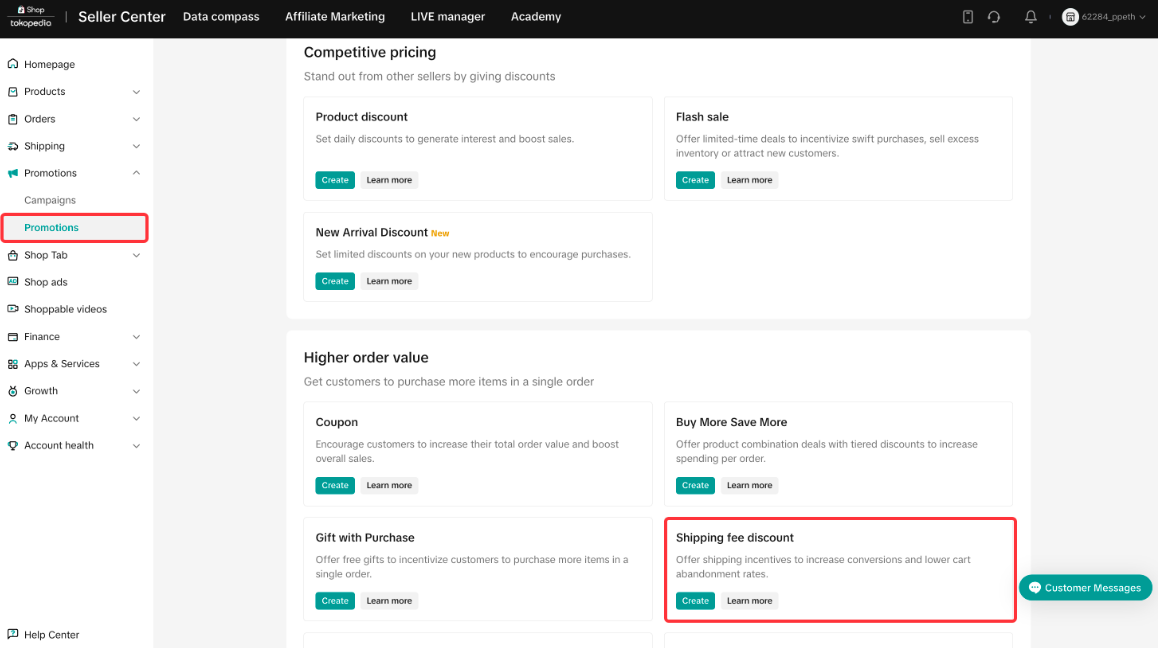Expand the Apps & Services menu
The height and width of the screenshot is (648, 1158).
(136, 364)
